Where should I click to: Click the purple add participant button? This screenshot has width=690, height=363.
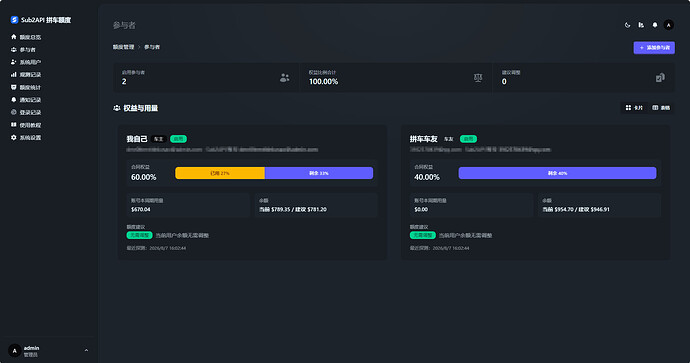pos(654,48)
